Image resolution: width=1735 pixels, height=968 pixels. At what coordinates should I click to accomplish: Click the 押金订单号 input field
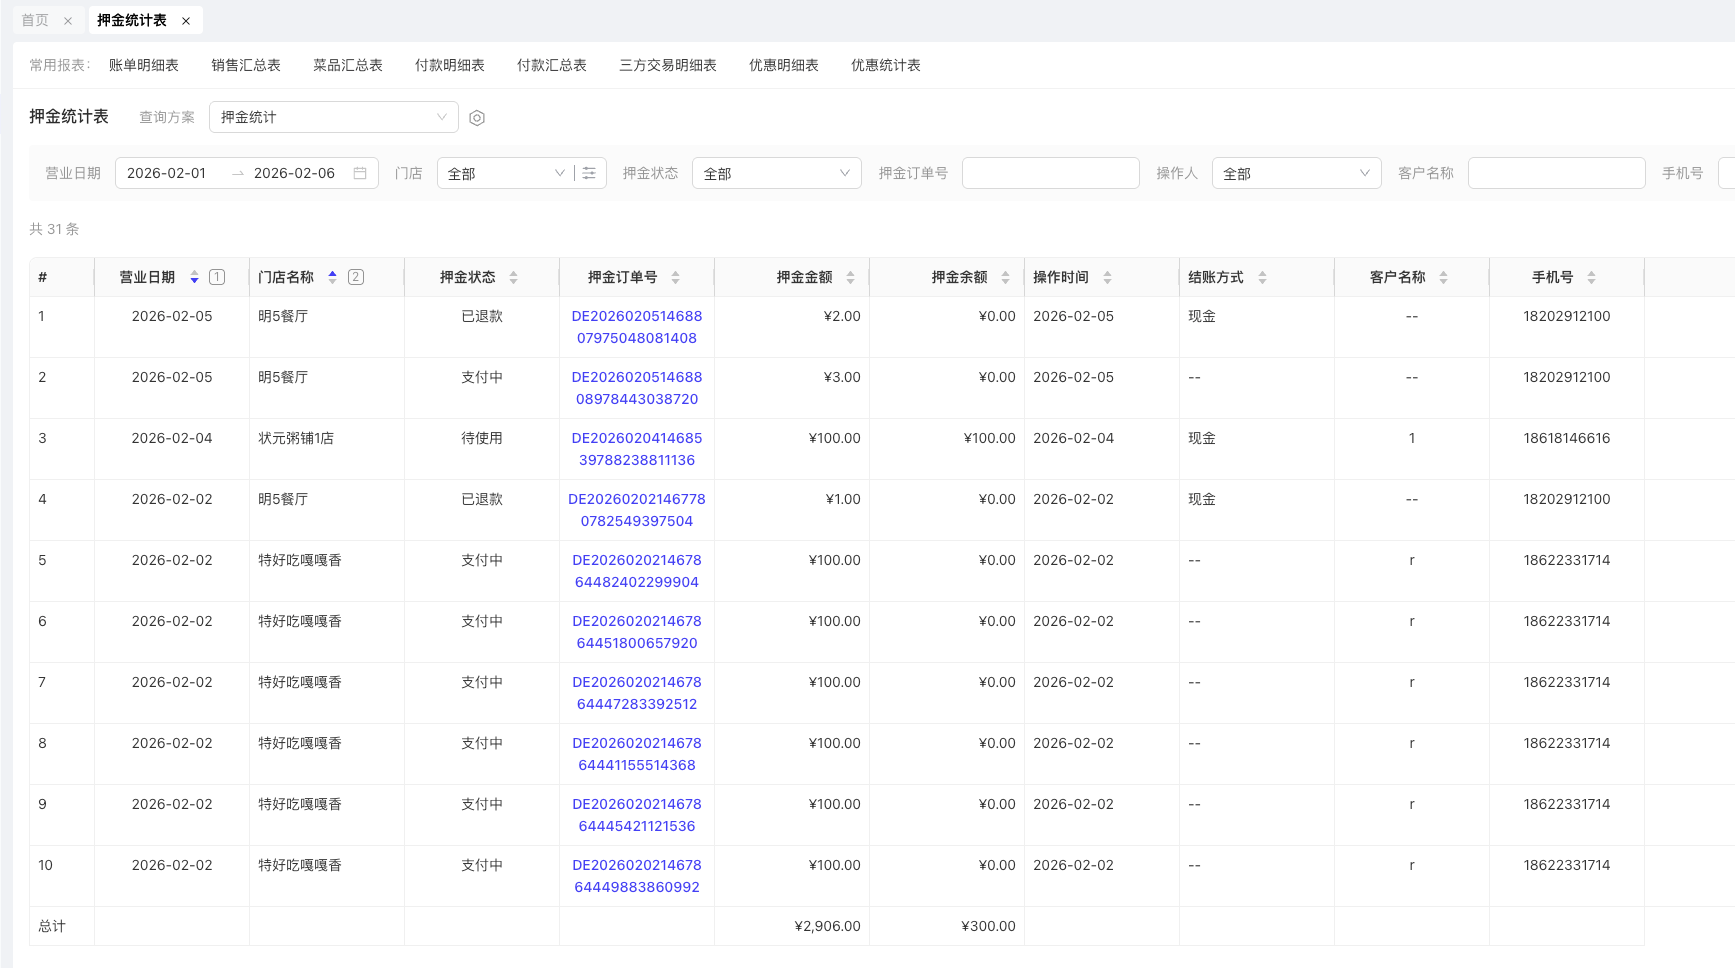[1050, 173]
